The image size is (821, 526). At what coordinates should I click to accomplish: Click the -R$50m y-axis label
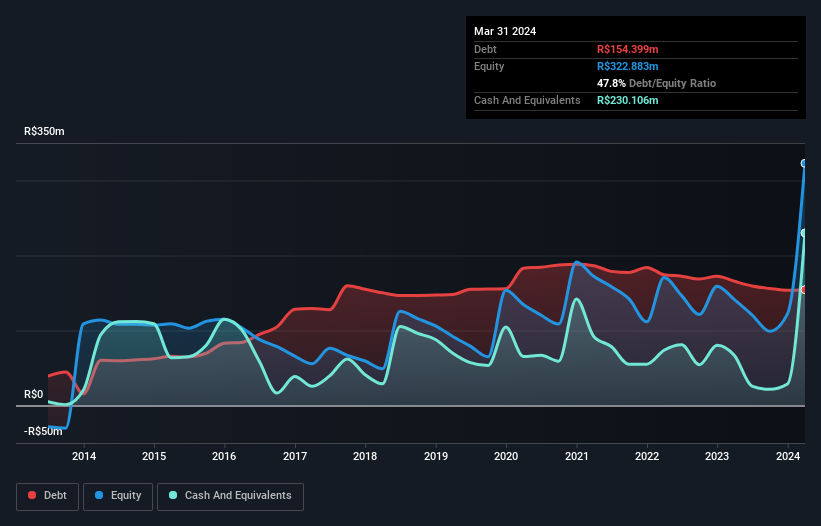pos(43,431)
